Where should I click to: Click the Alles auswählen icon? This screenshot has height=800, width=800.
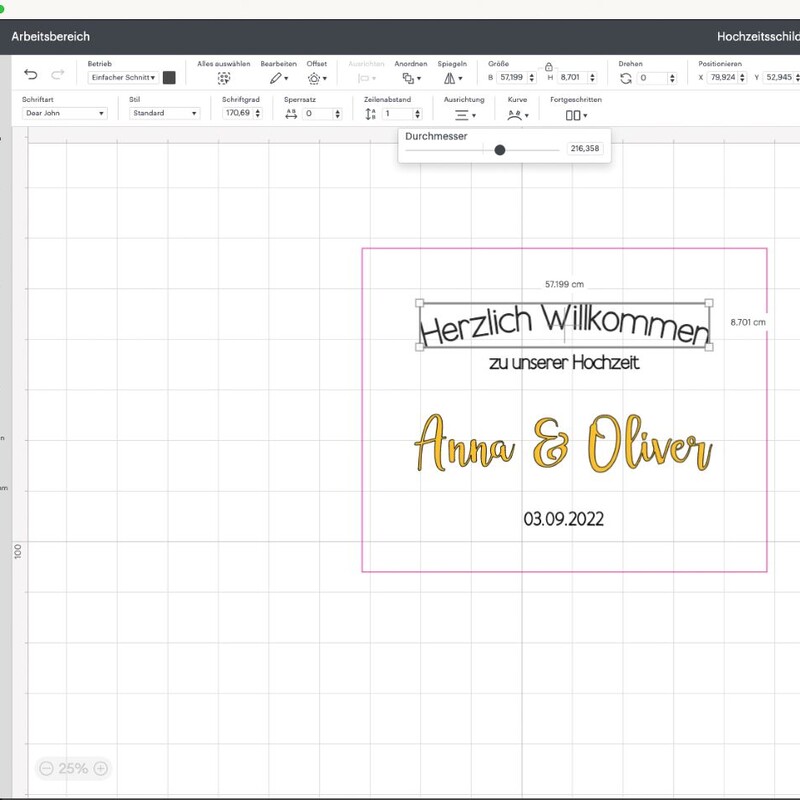tap(223, 78)
